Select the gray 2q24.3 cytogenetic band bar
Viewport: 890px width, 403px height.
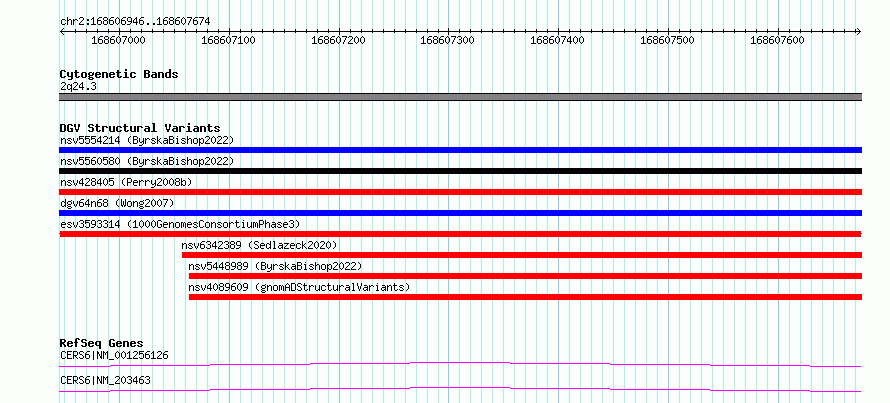coord(460,97)
